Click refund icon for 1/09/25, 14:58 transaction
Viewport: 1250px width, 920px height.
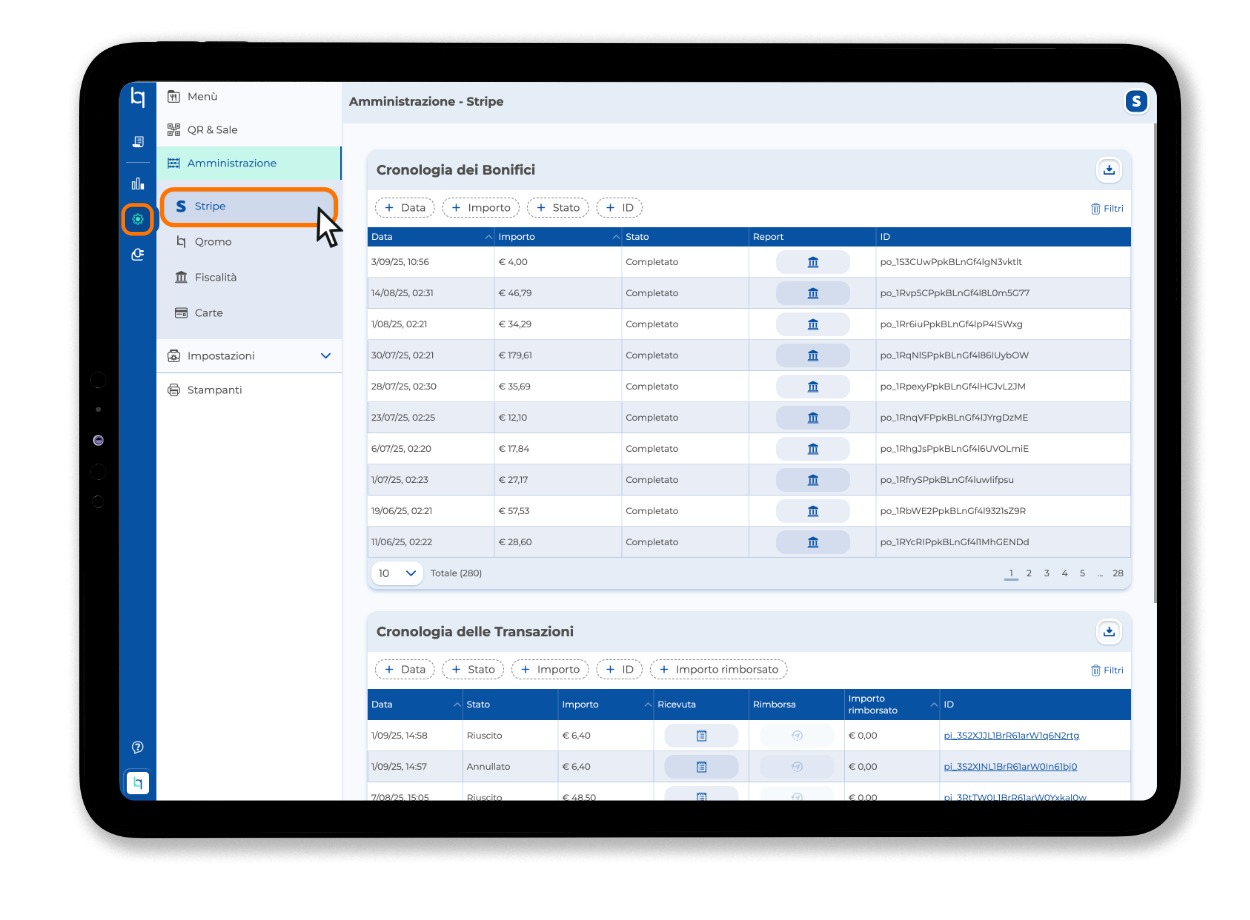tap(797, 736)
